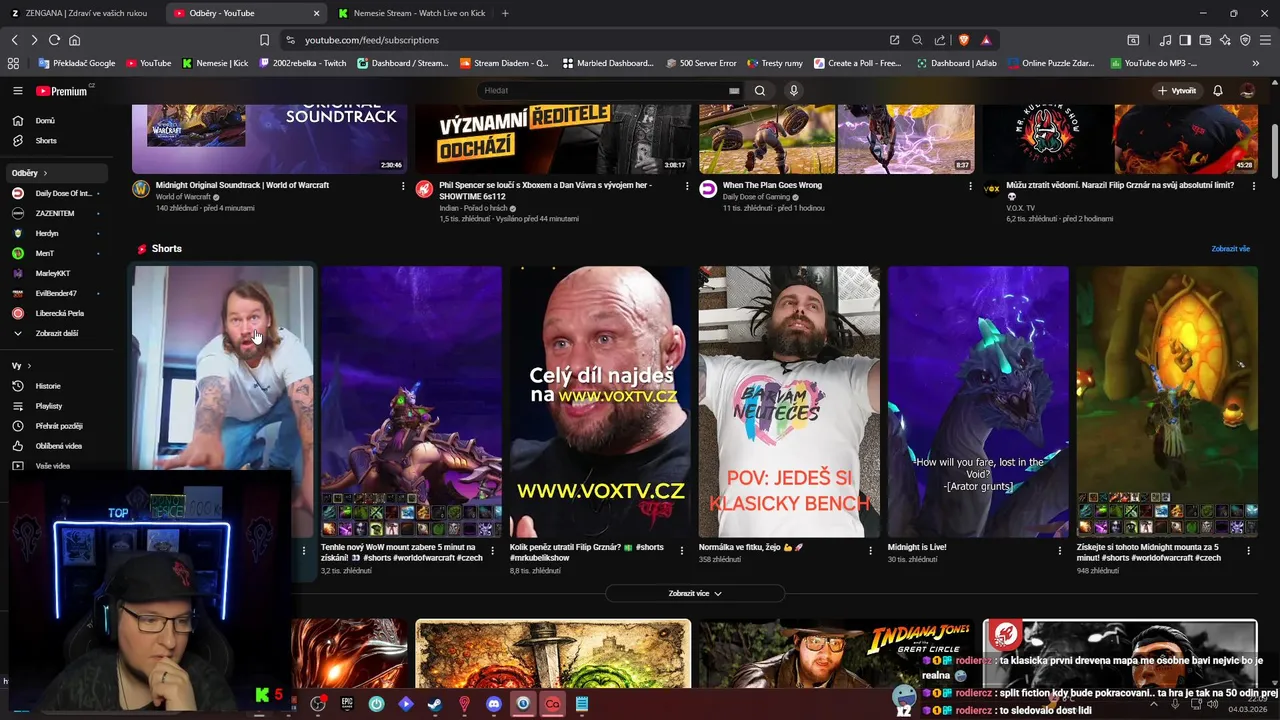Click Zobrazit vše link for Shorts
Image resolution: width=1280 pixels, height=720 pixels.
tap(1230, 249)
